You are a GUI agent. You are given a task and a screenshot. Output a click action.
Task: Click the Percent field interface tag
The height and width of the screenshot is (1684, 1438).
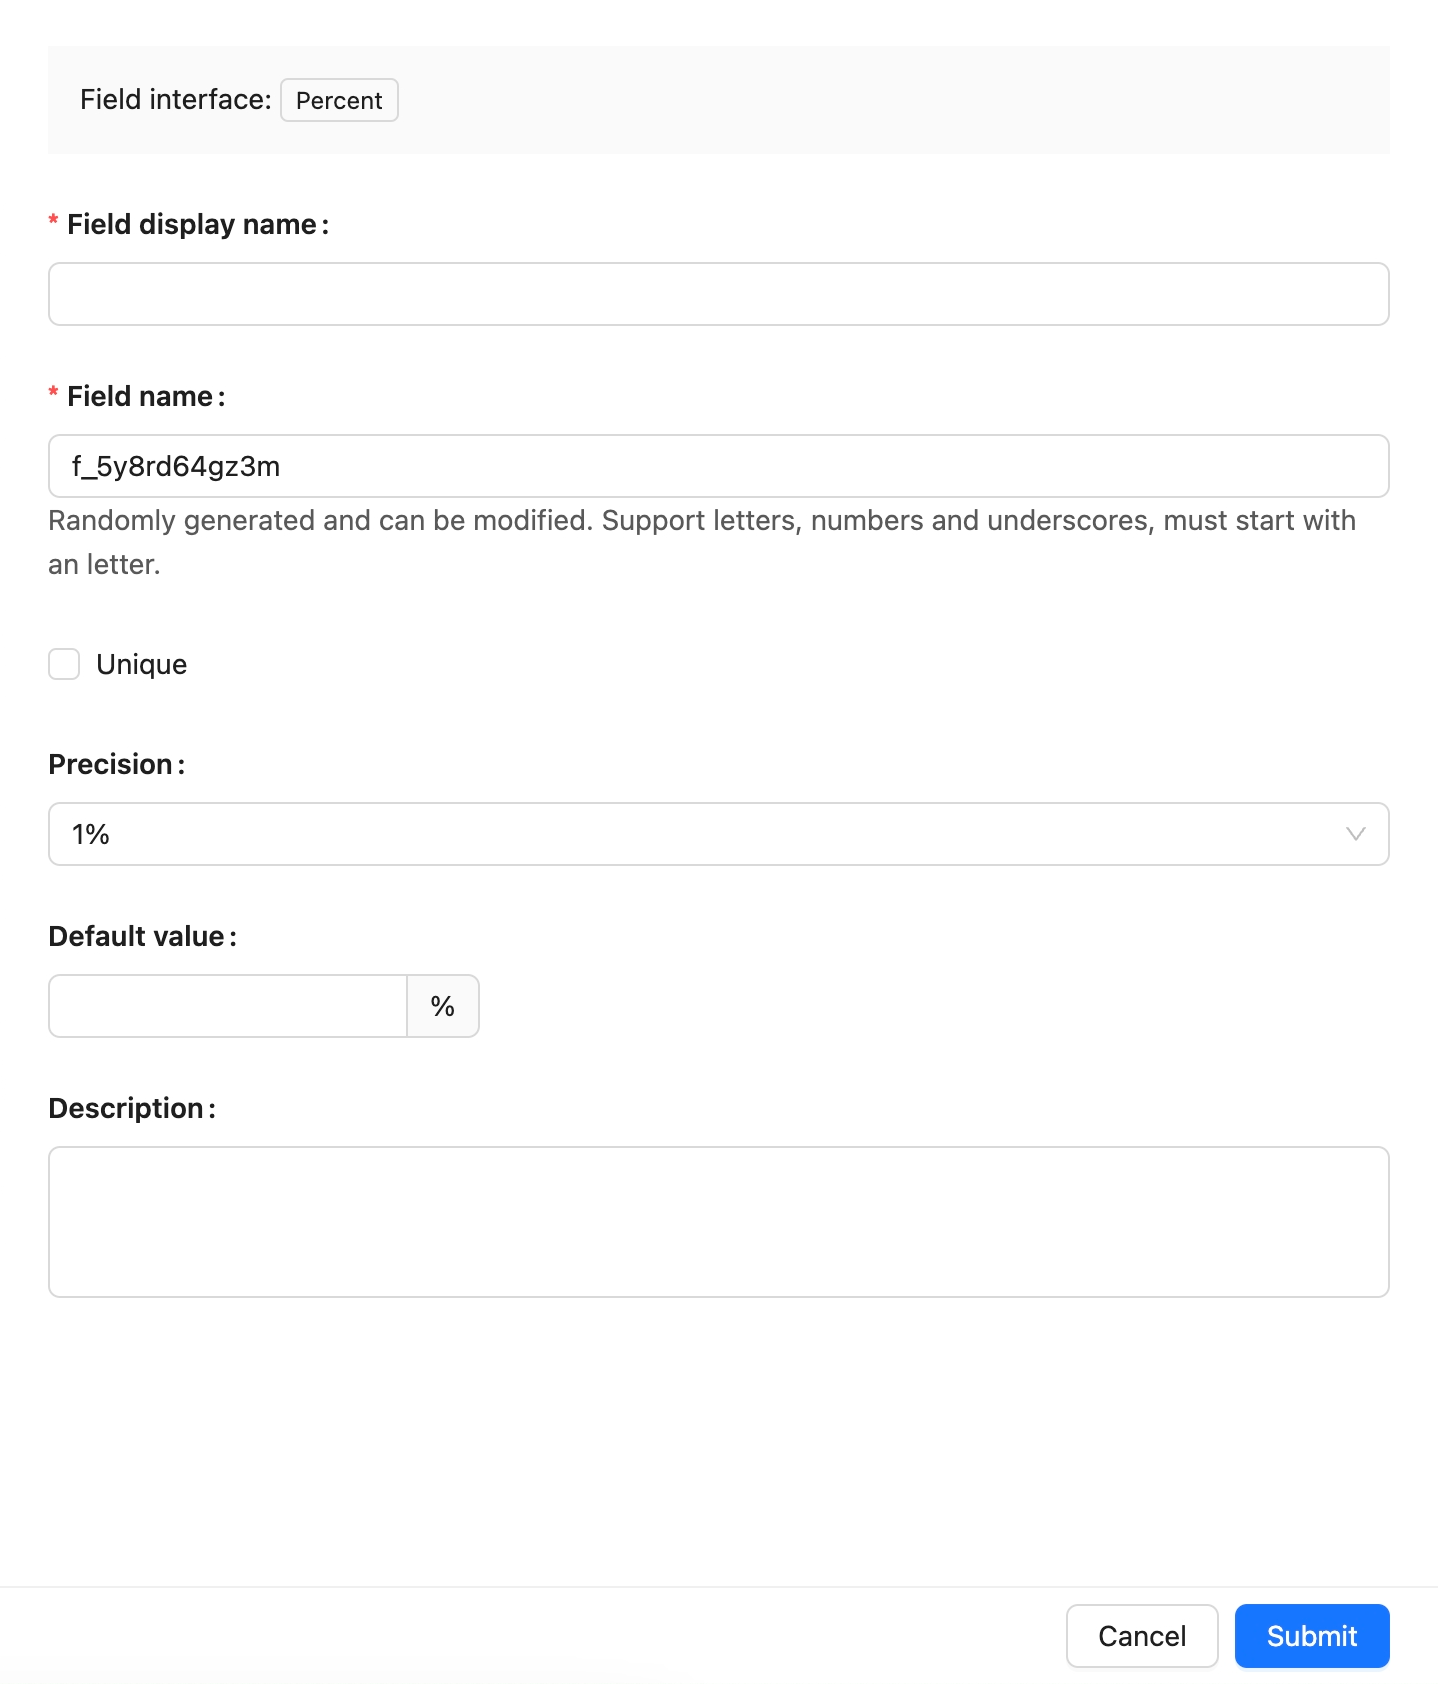tap(339, 100)
